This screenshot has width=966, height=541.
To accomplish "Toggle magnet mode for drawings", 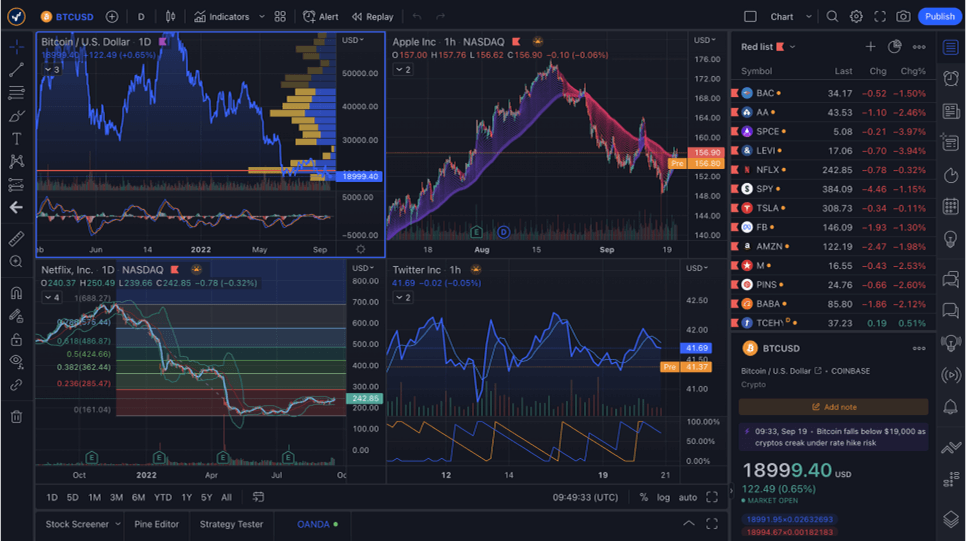I will pyautogui.click(x=17, y=293).
